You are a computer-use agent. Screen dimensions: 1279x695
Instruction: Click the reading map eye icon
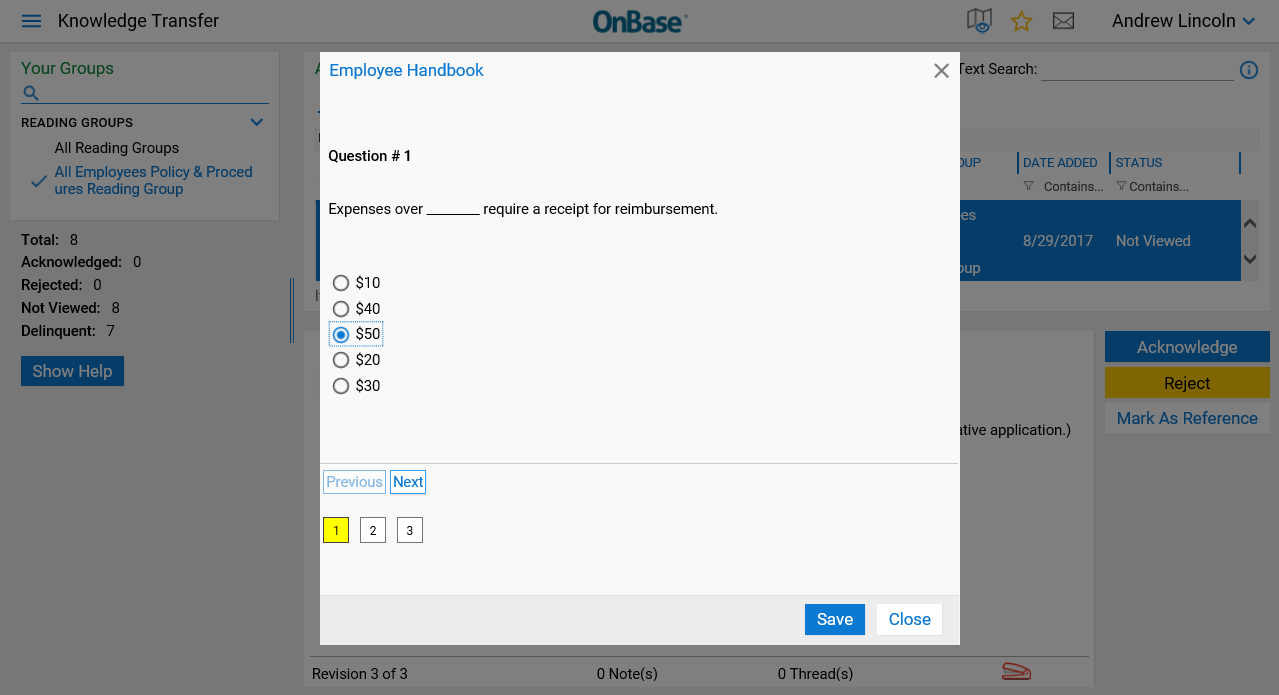(979, 21)
